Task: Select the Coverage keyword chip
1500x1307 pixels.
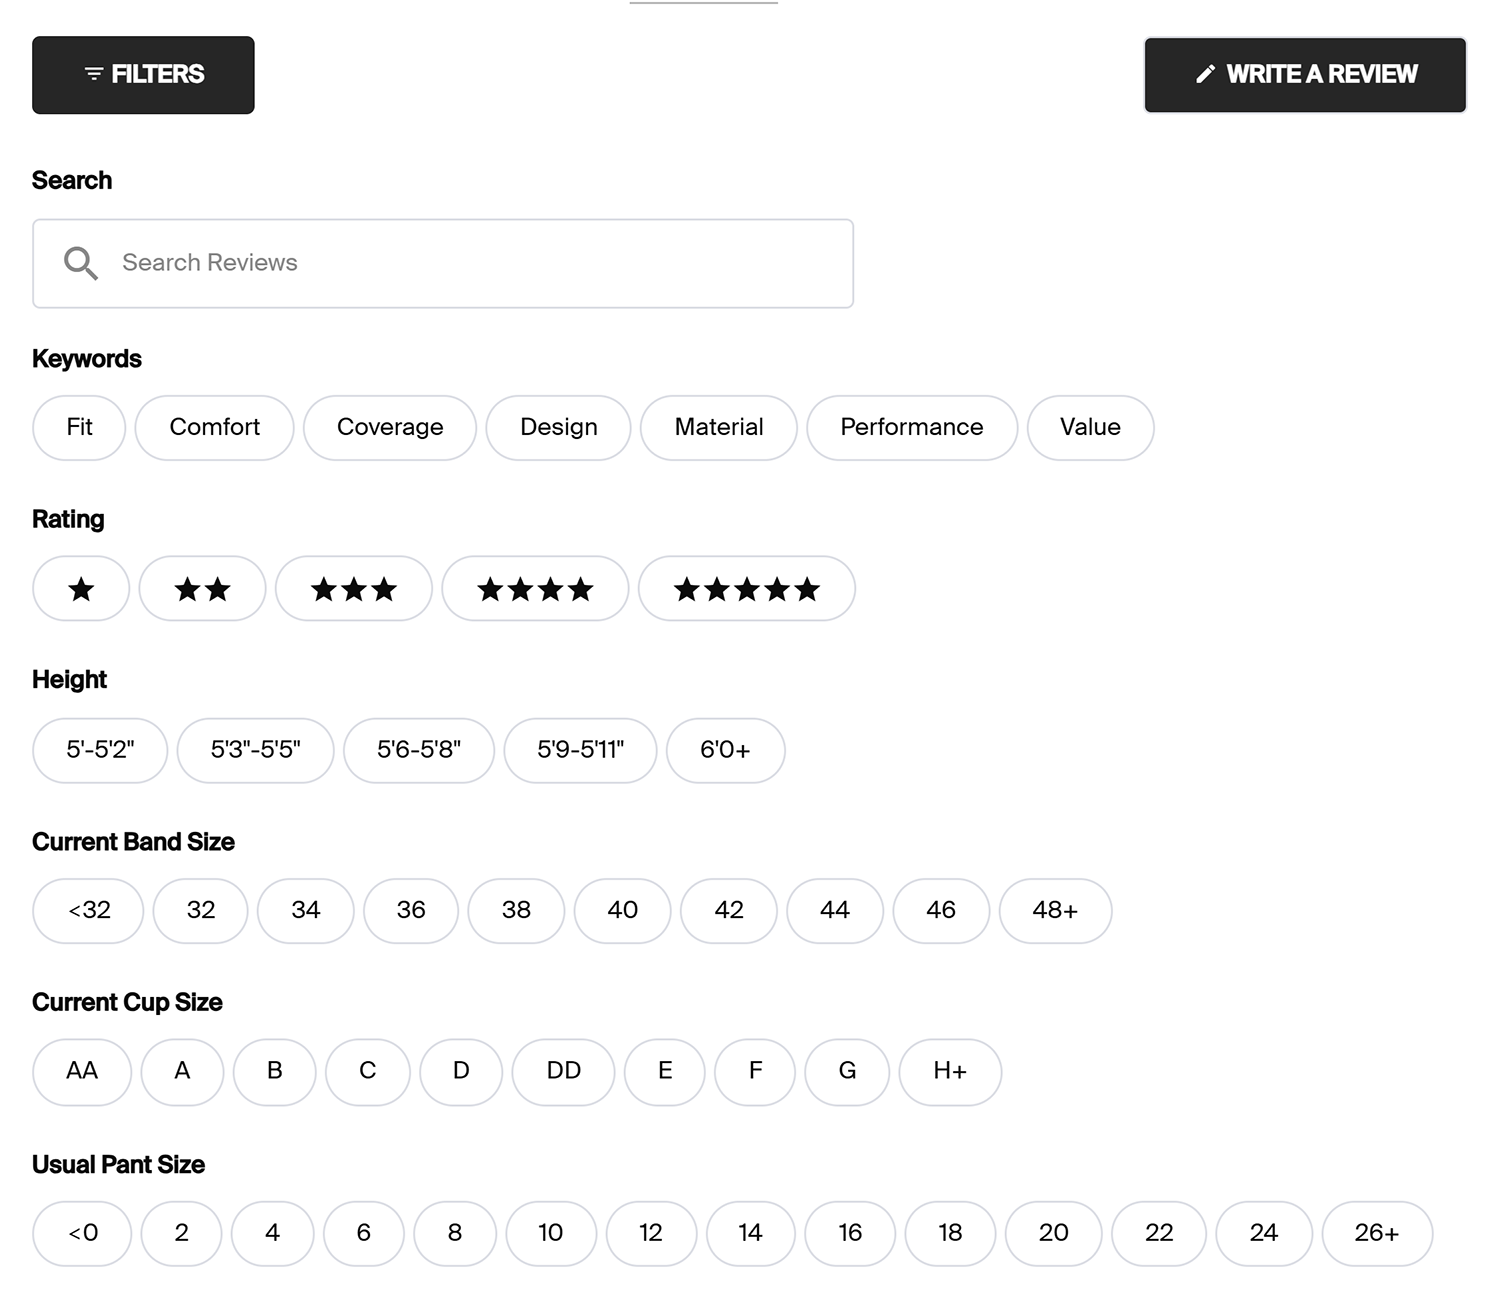Action: coord(390,428)
